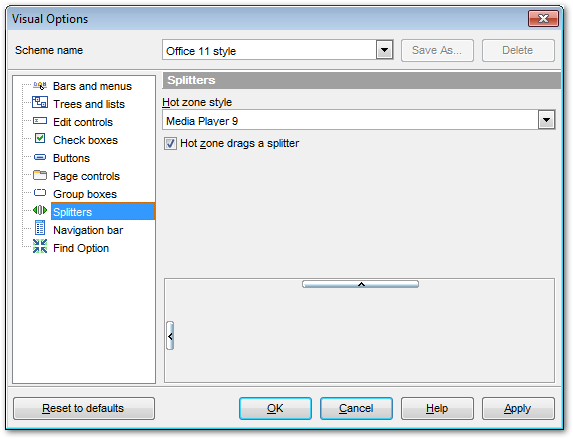Click the Cancel button
573x439 pixels.
tap(356, 408)
